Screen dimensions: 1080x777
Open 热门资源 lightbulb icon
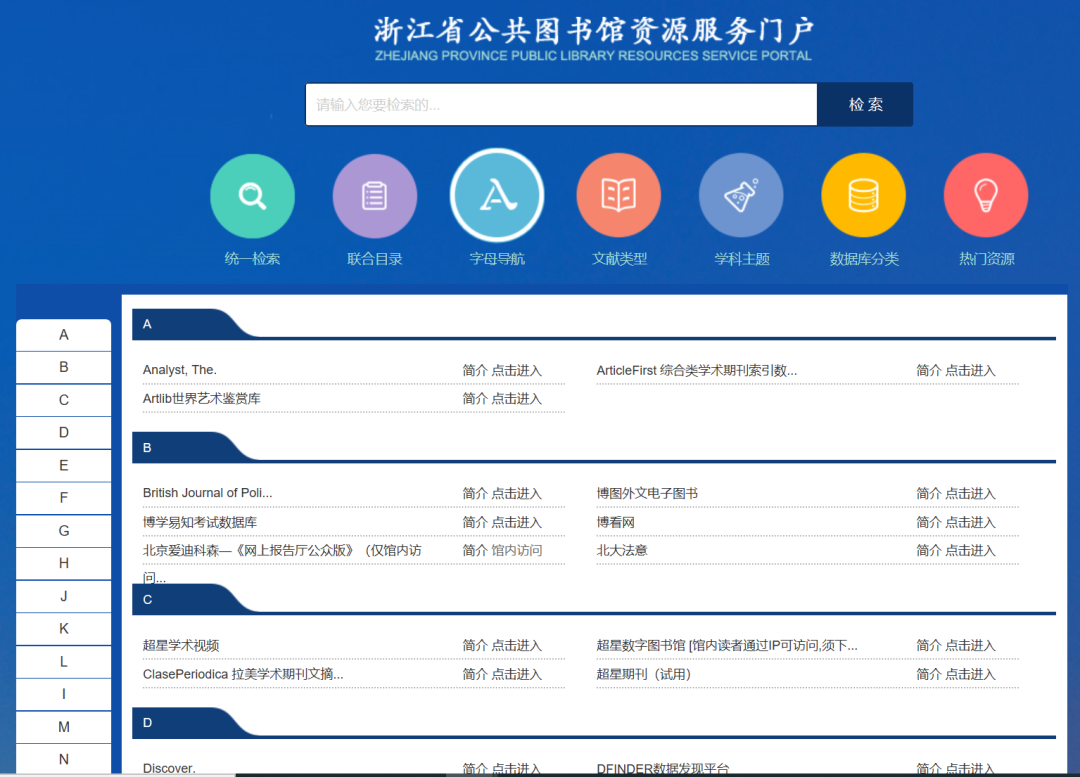pos(986,196)
